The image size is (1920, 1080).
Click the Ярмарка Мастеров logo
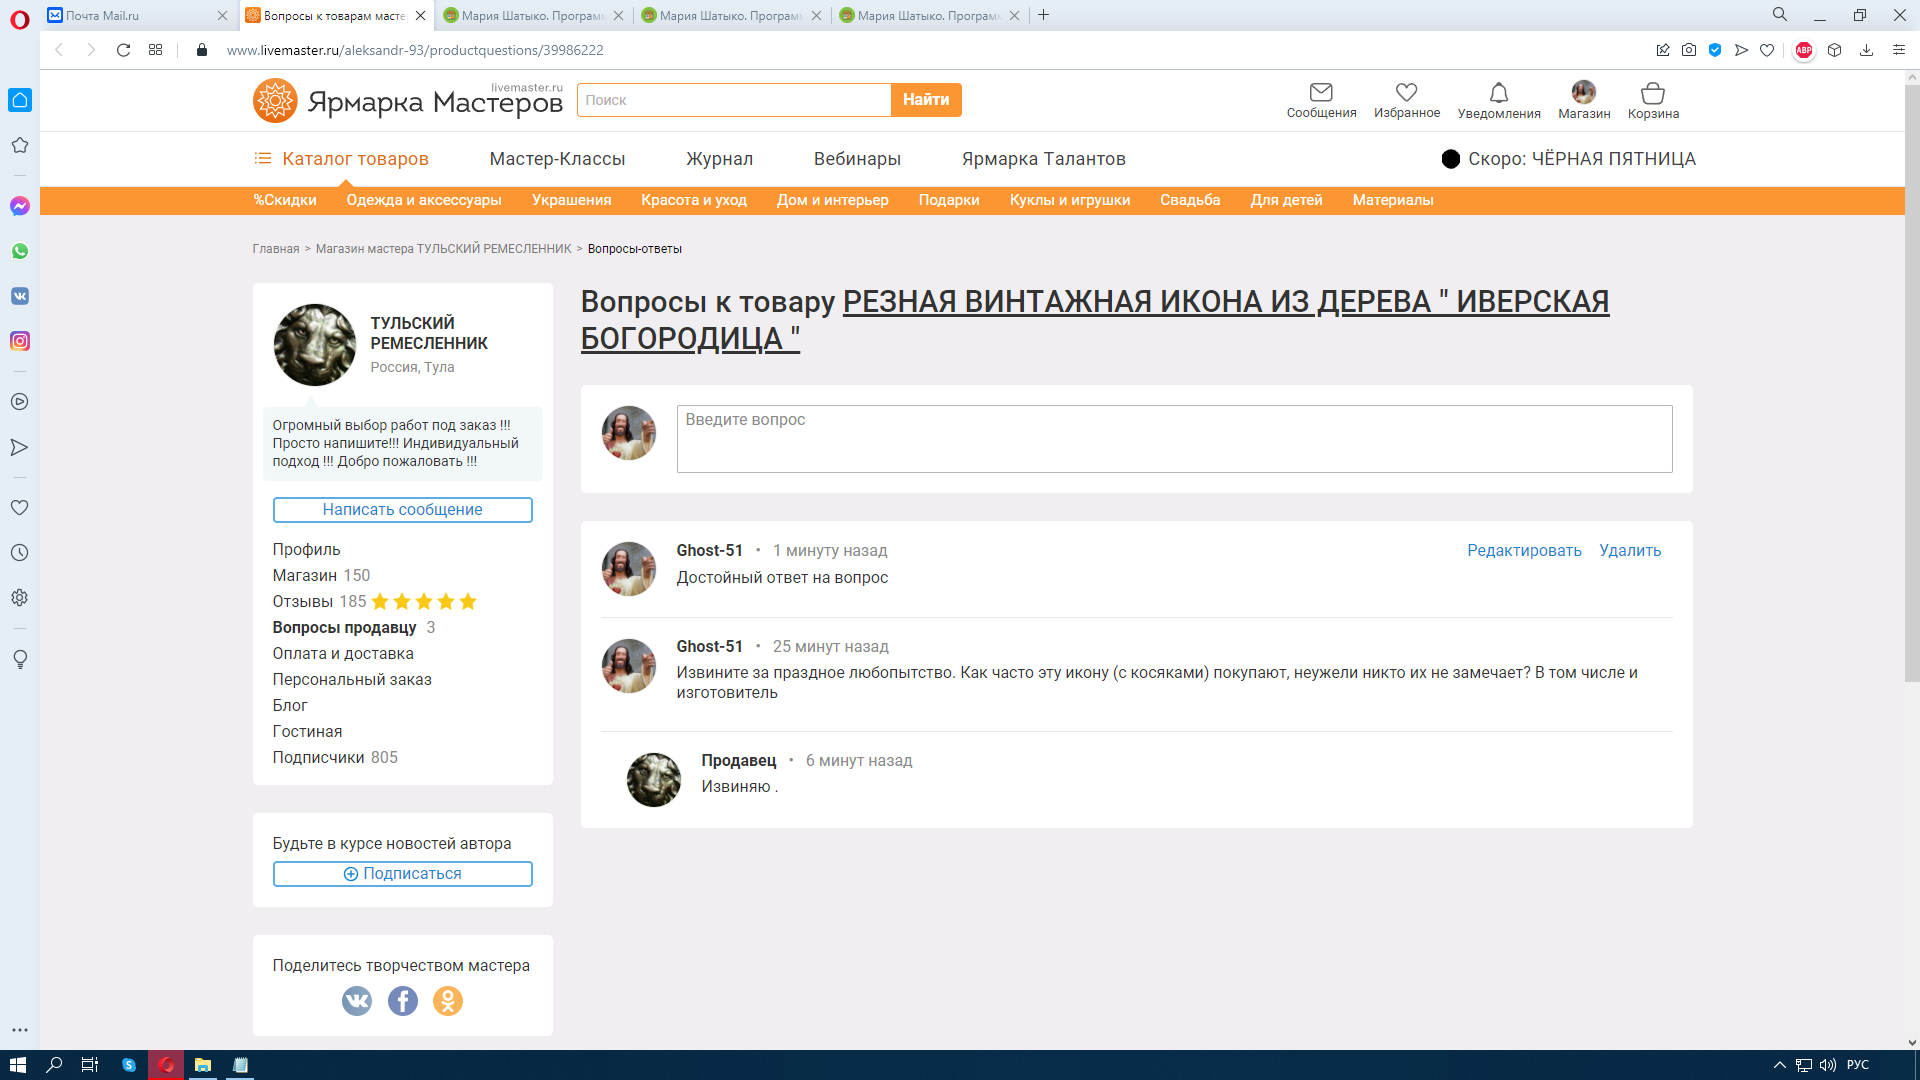click(x=408, y=100)
